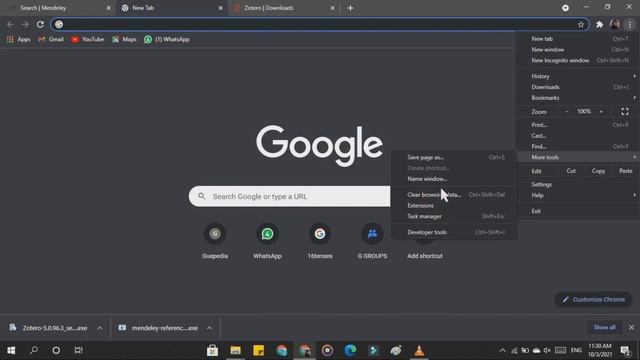Close the New Tab tab
This screenshot has width=640, height=360.
click(220, 8)
